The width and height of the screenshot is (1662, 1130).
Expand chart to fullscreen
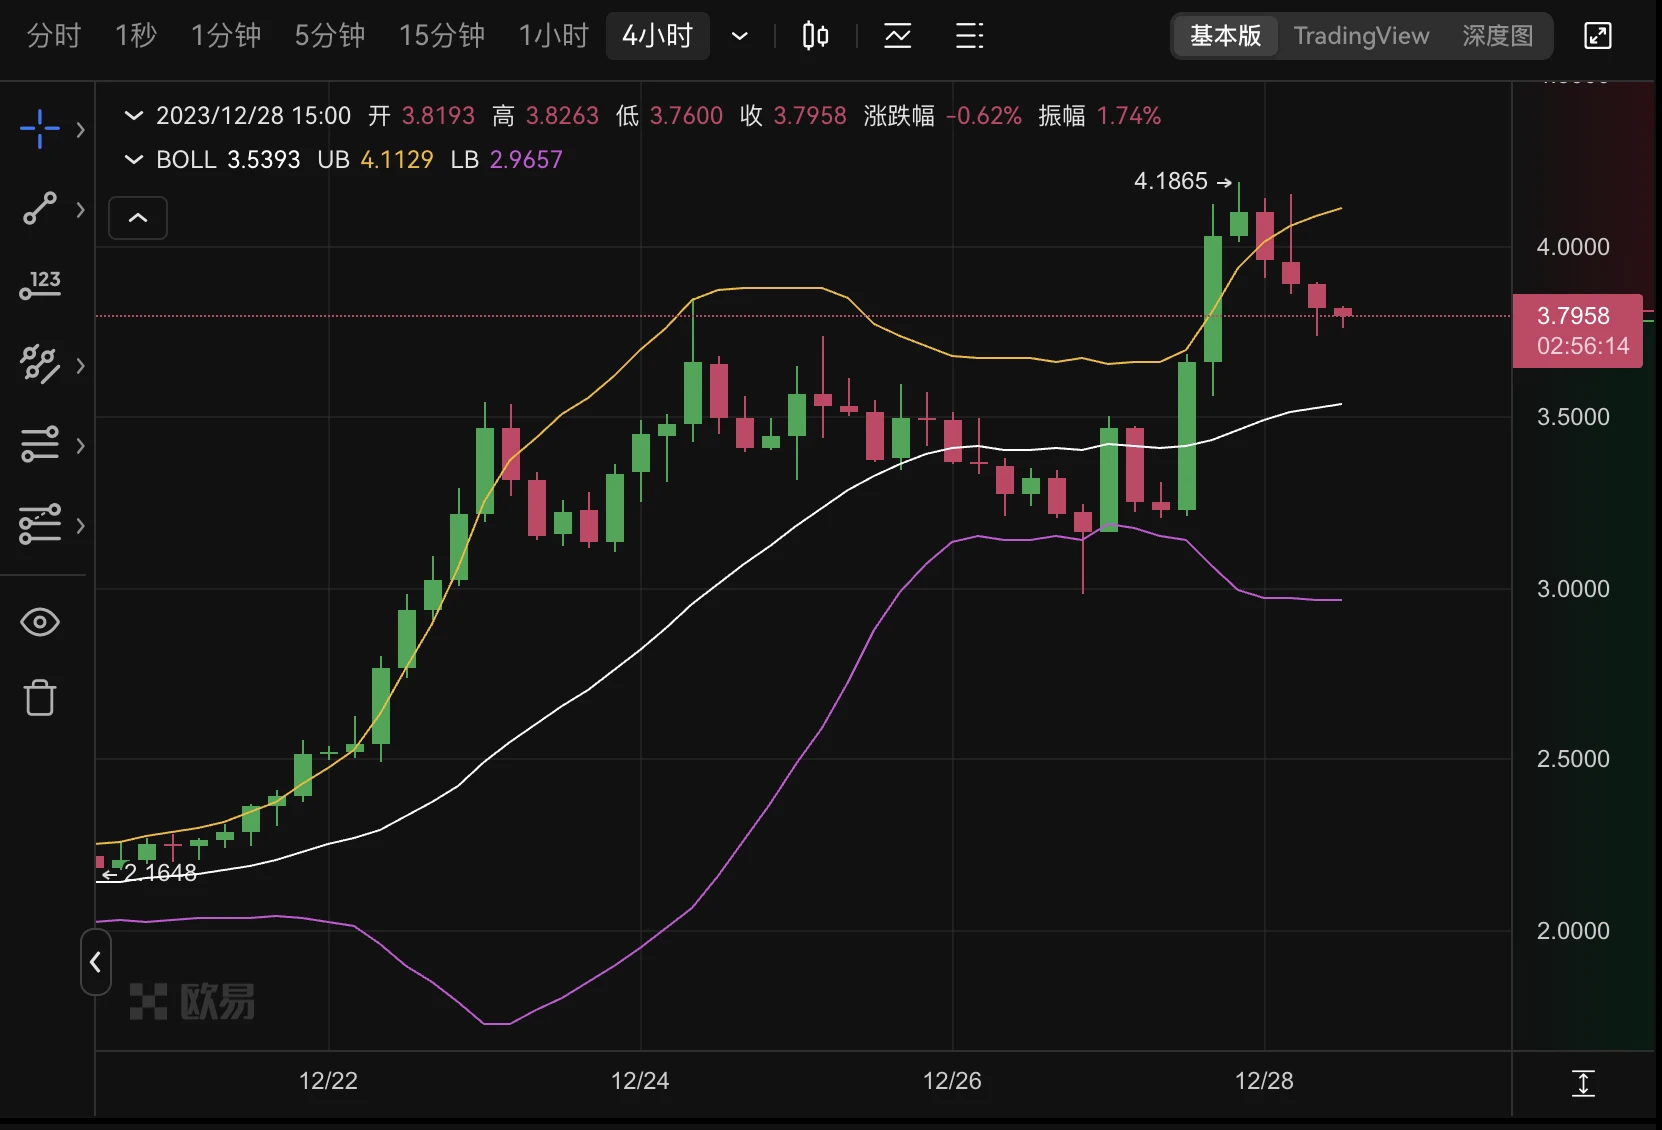coord(1598,36)
